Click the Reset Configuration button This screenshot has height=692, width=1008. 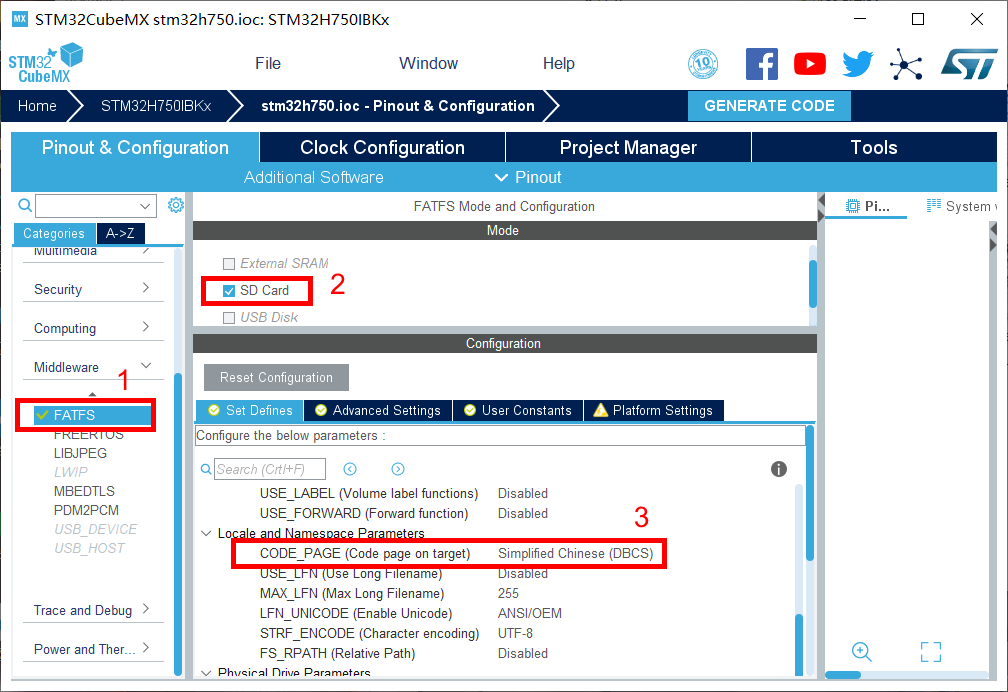pos(276,377)
